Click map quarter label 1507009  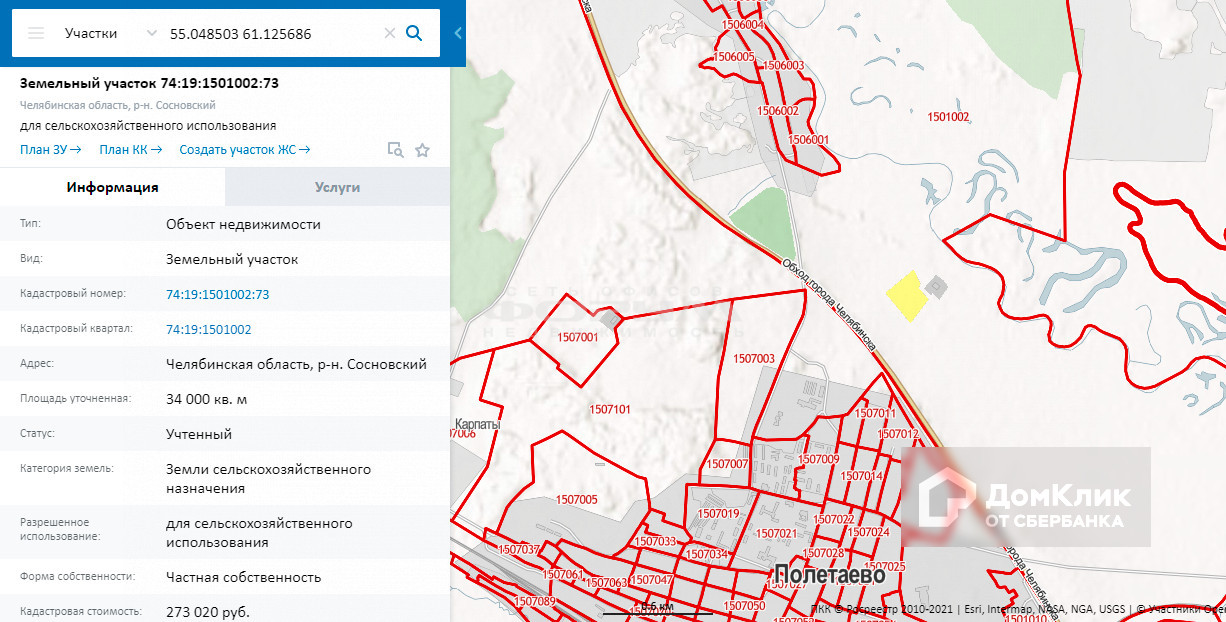coord(820,459)
